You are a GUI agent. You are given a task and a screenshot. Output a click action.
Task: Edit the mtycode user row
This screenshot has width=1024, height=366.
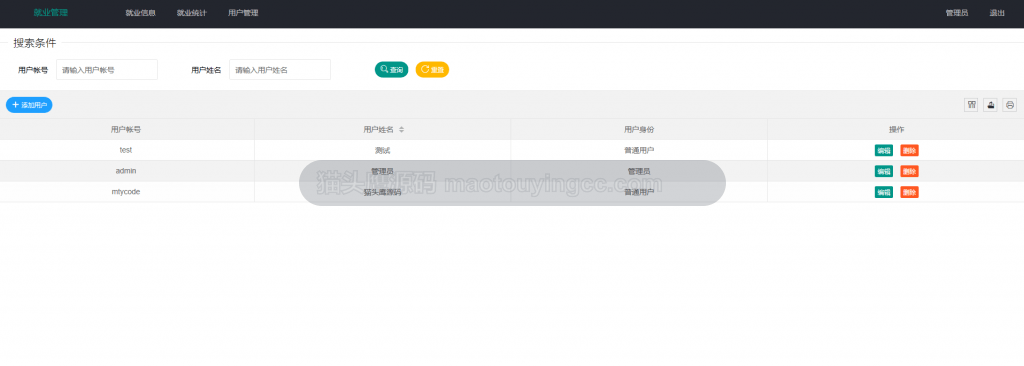pyautogui.click(x=884, y=192)
